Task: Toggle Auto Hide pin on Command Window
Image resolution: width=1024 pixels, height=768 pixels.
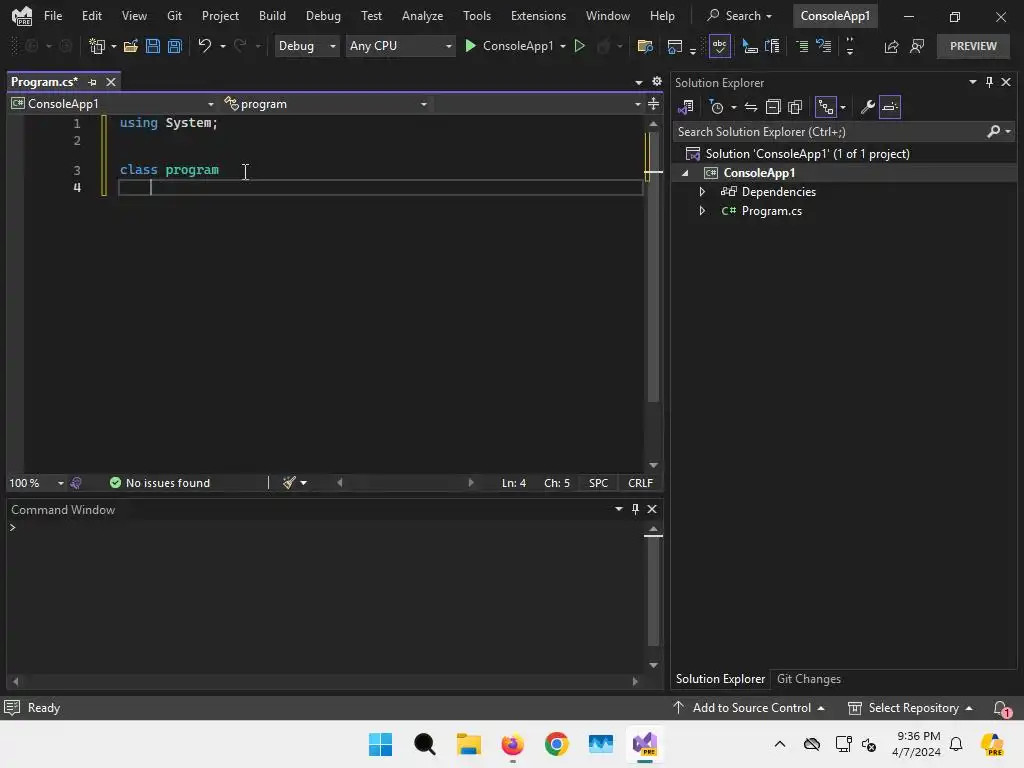Action: point(635,509)
